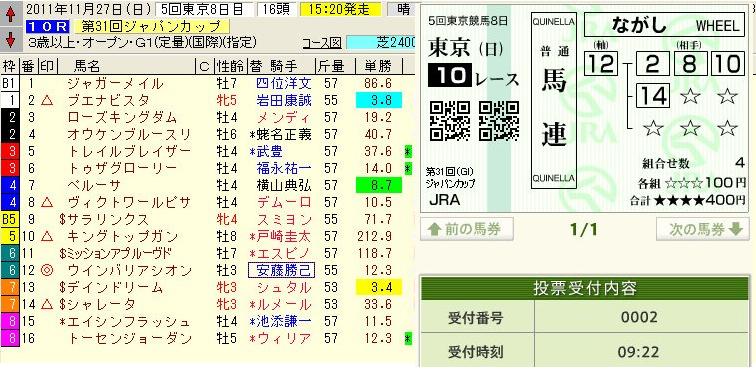The image size is (756, 374).
Task: Select horse name ローズキングダム
Action: 122,118
